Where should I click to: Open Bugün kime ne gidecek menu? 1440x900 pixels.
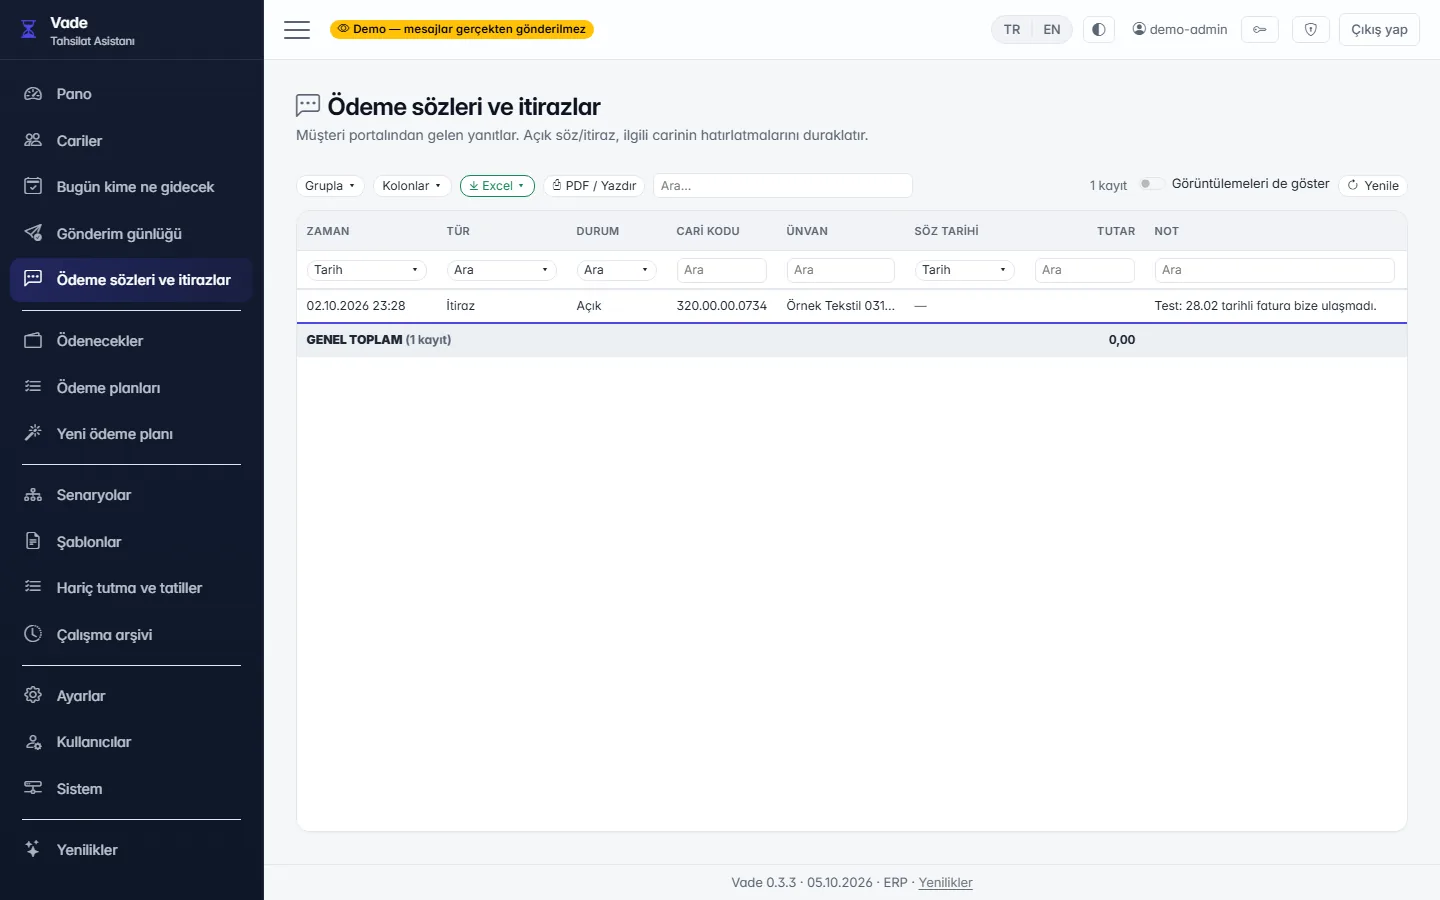pos(131,187)
